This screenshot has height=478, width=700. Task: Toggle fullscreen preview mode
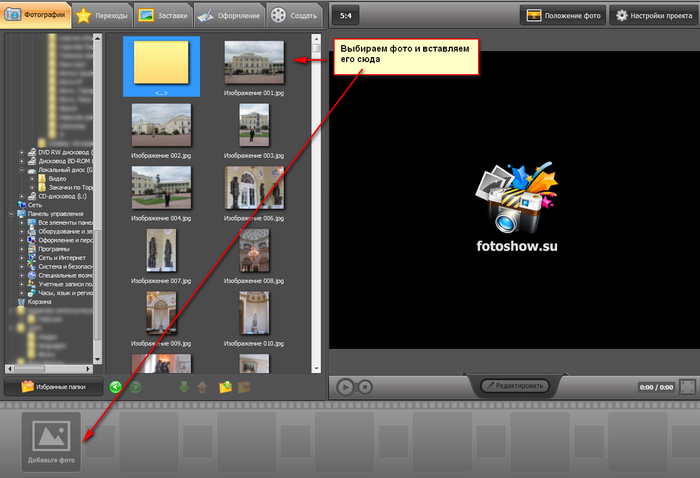coord(688,387)
